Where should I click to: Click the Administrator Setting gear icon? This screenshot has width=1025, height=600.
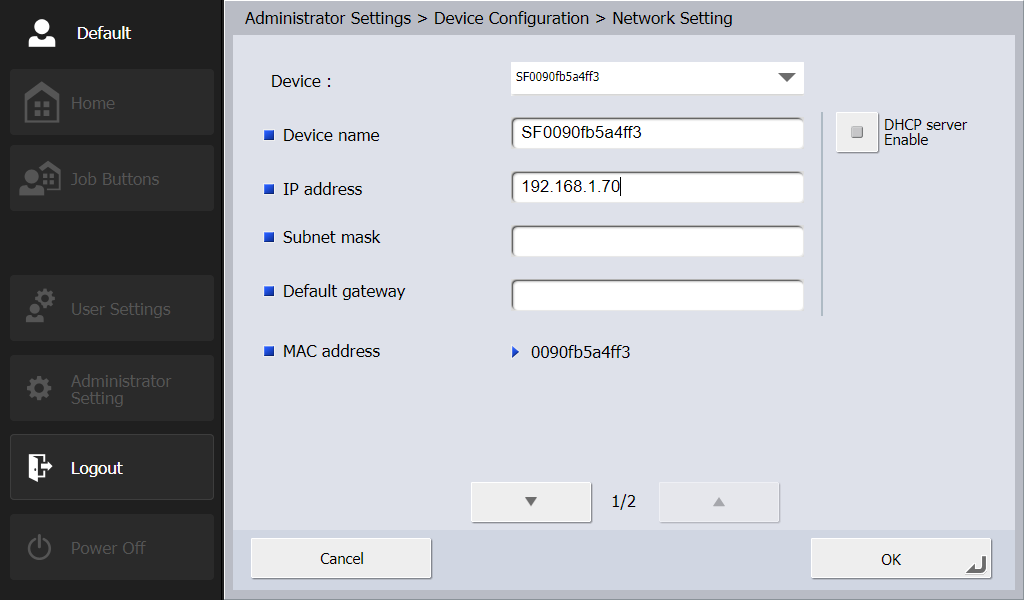(39, 389)
